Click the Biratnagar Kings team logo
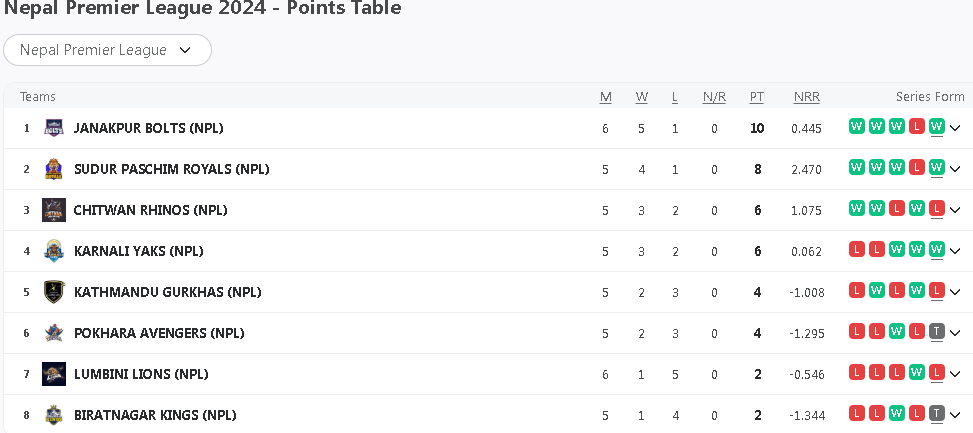This screenshot has width=973, height=433. coord(54,415)
